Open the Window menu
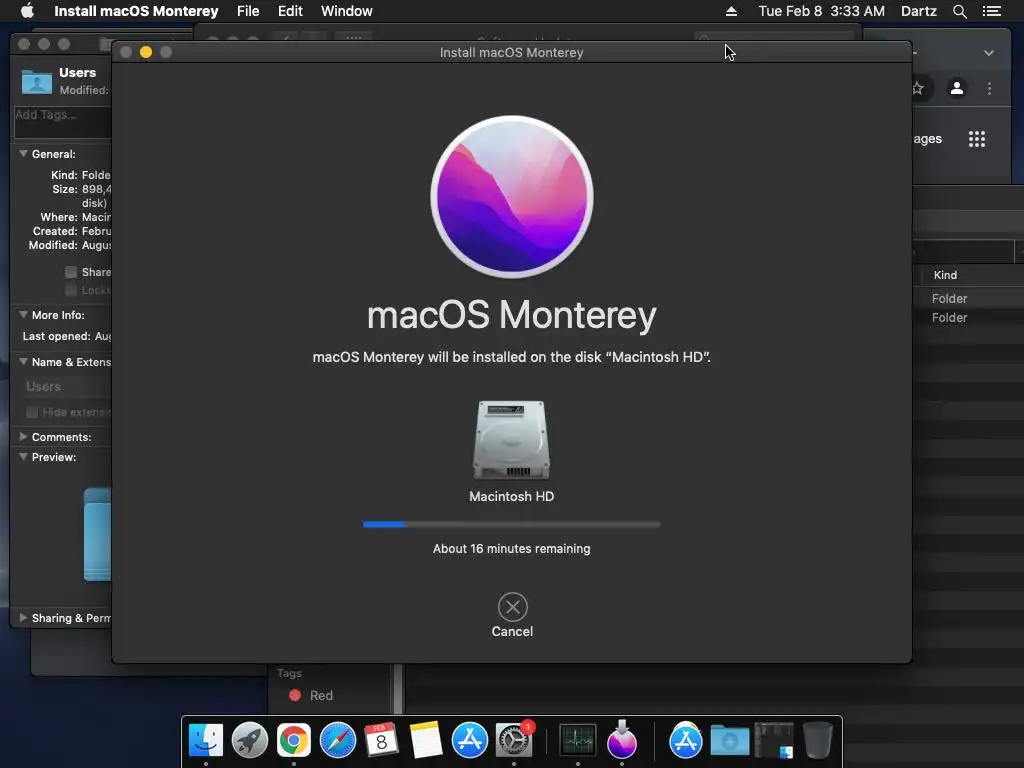1024x768 pixels. point(347,11)
